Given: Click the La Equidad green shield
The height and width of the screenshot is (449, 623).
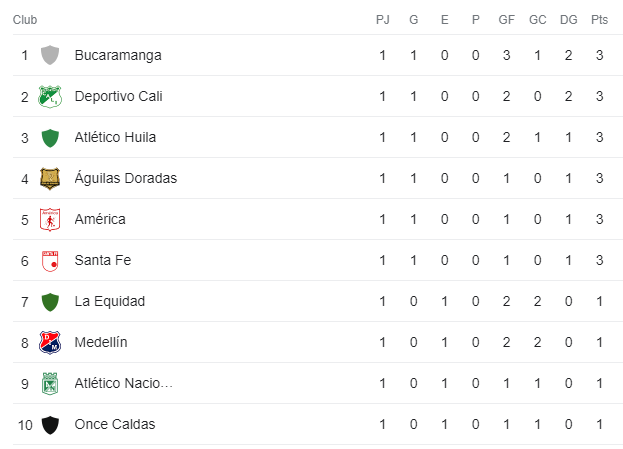Looking at the screenshot, I should [x=50, y=302].
